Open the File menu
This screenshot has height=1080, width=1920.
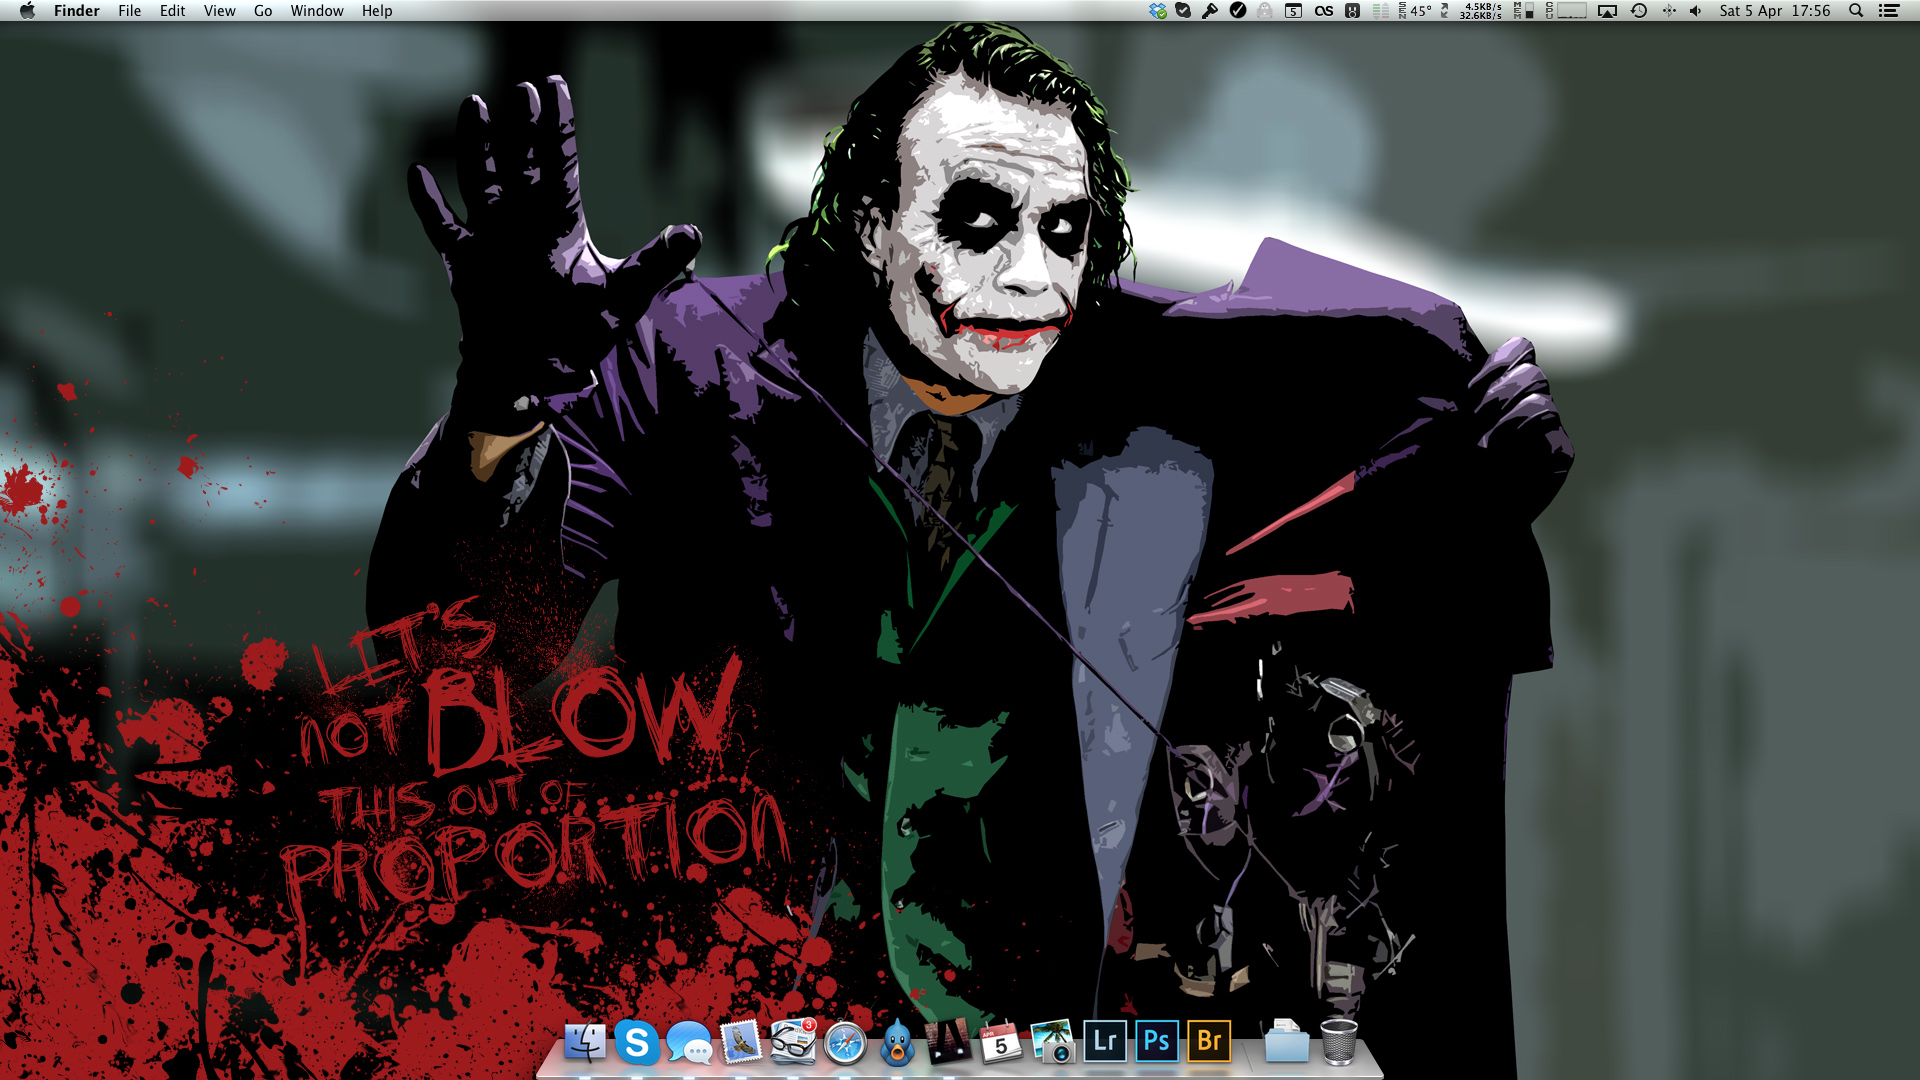point(130,11)
